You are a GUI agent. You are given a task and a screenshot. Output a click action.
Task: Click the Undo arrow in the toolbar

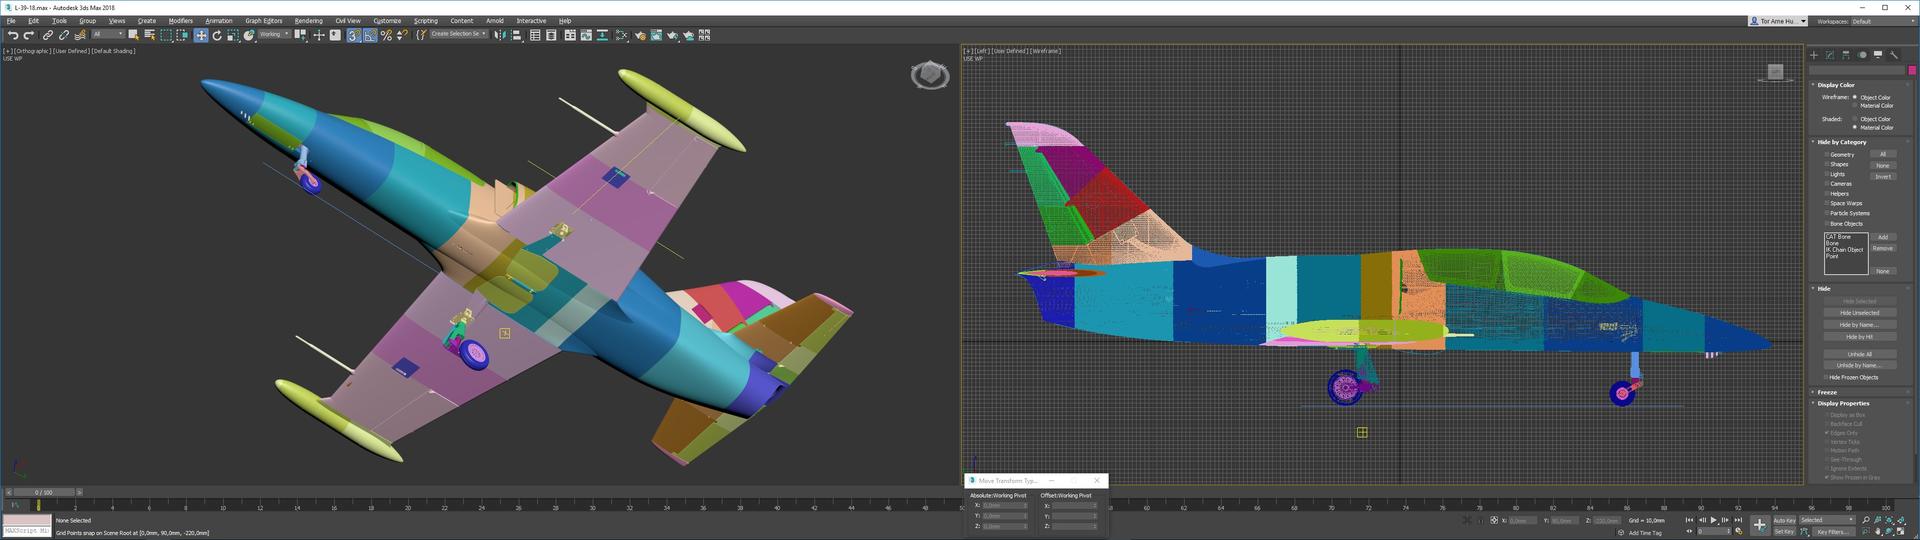tap(13, 35)
